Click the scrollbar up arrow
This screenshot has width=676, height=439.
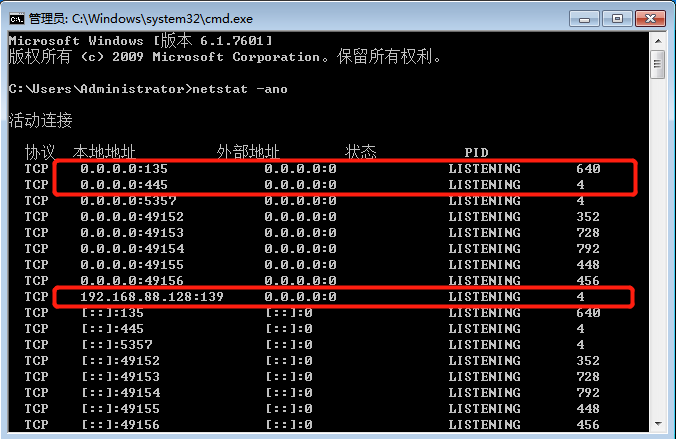click(657, 42)
